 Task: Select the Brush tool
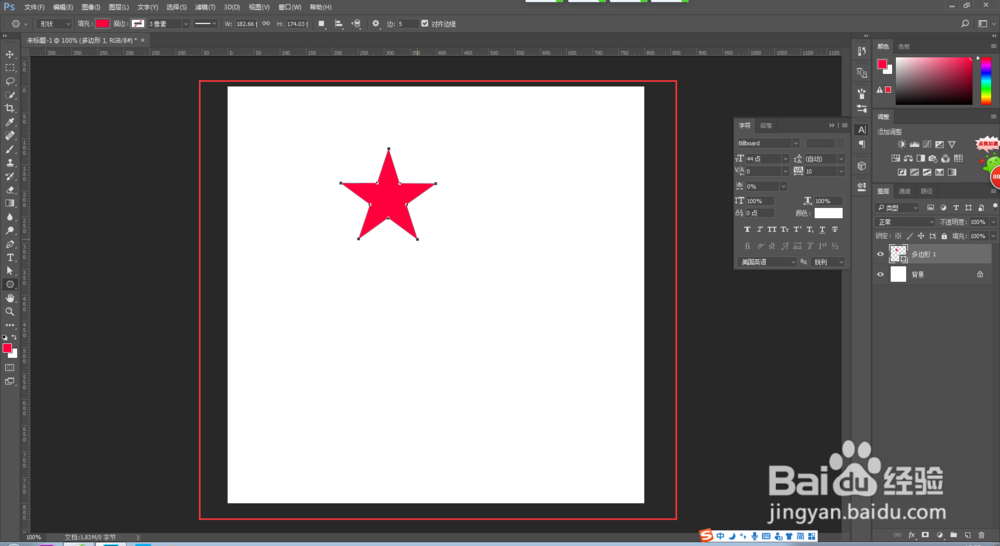click(10, 149)
